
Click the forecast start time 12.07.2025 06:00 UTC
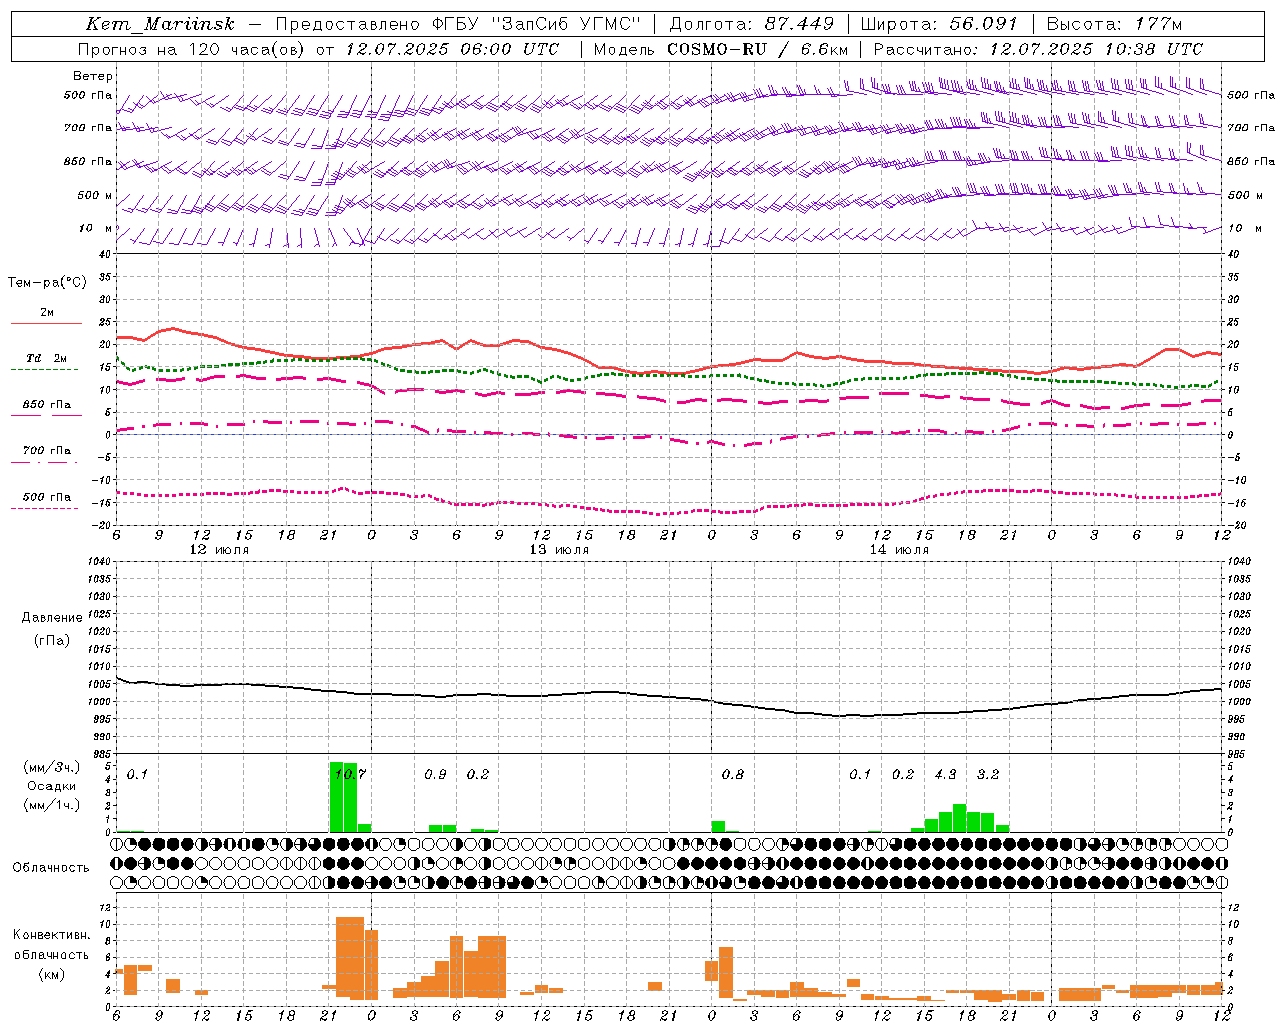(x=452, y=49)
